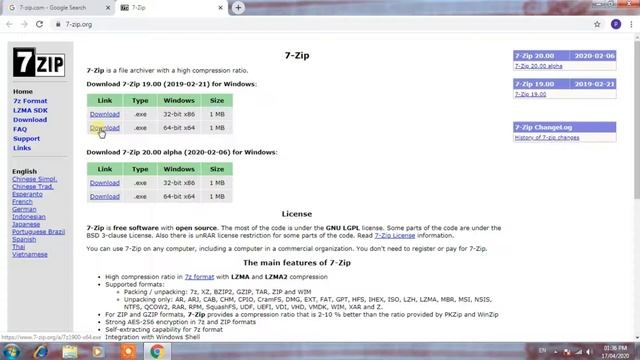Open the Support sidebar link
Image resolution: width=640 pixels, height=360 pixels.
26,138
